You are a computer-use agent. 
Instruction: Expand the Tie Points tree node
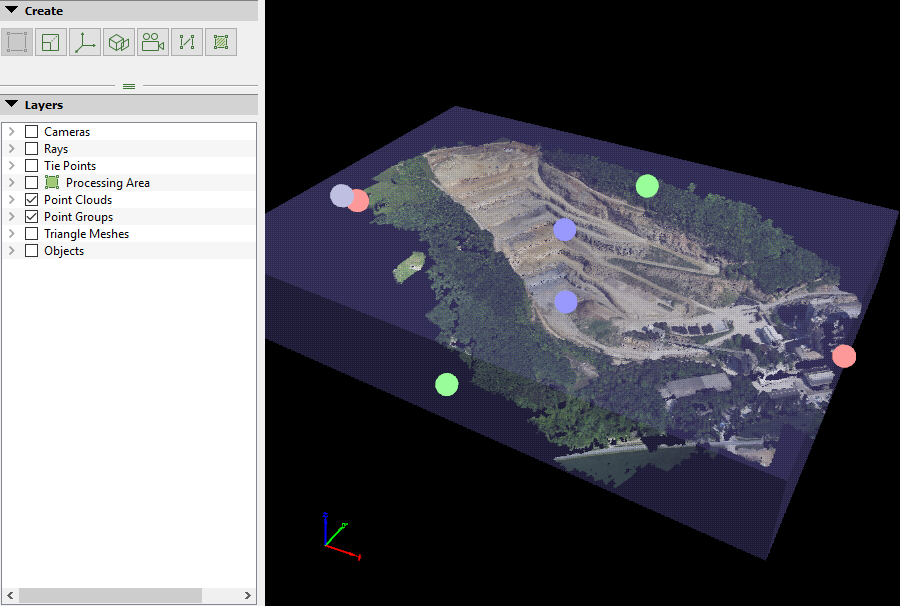(12, 166)
